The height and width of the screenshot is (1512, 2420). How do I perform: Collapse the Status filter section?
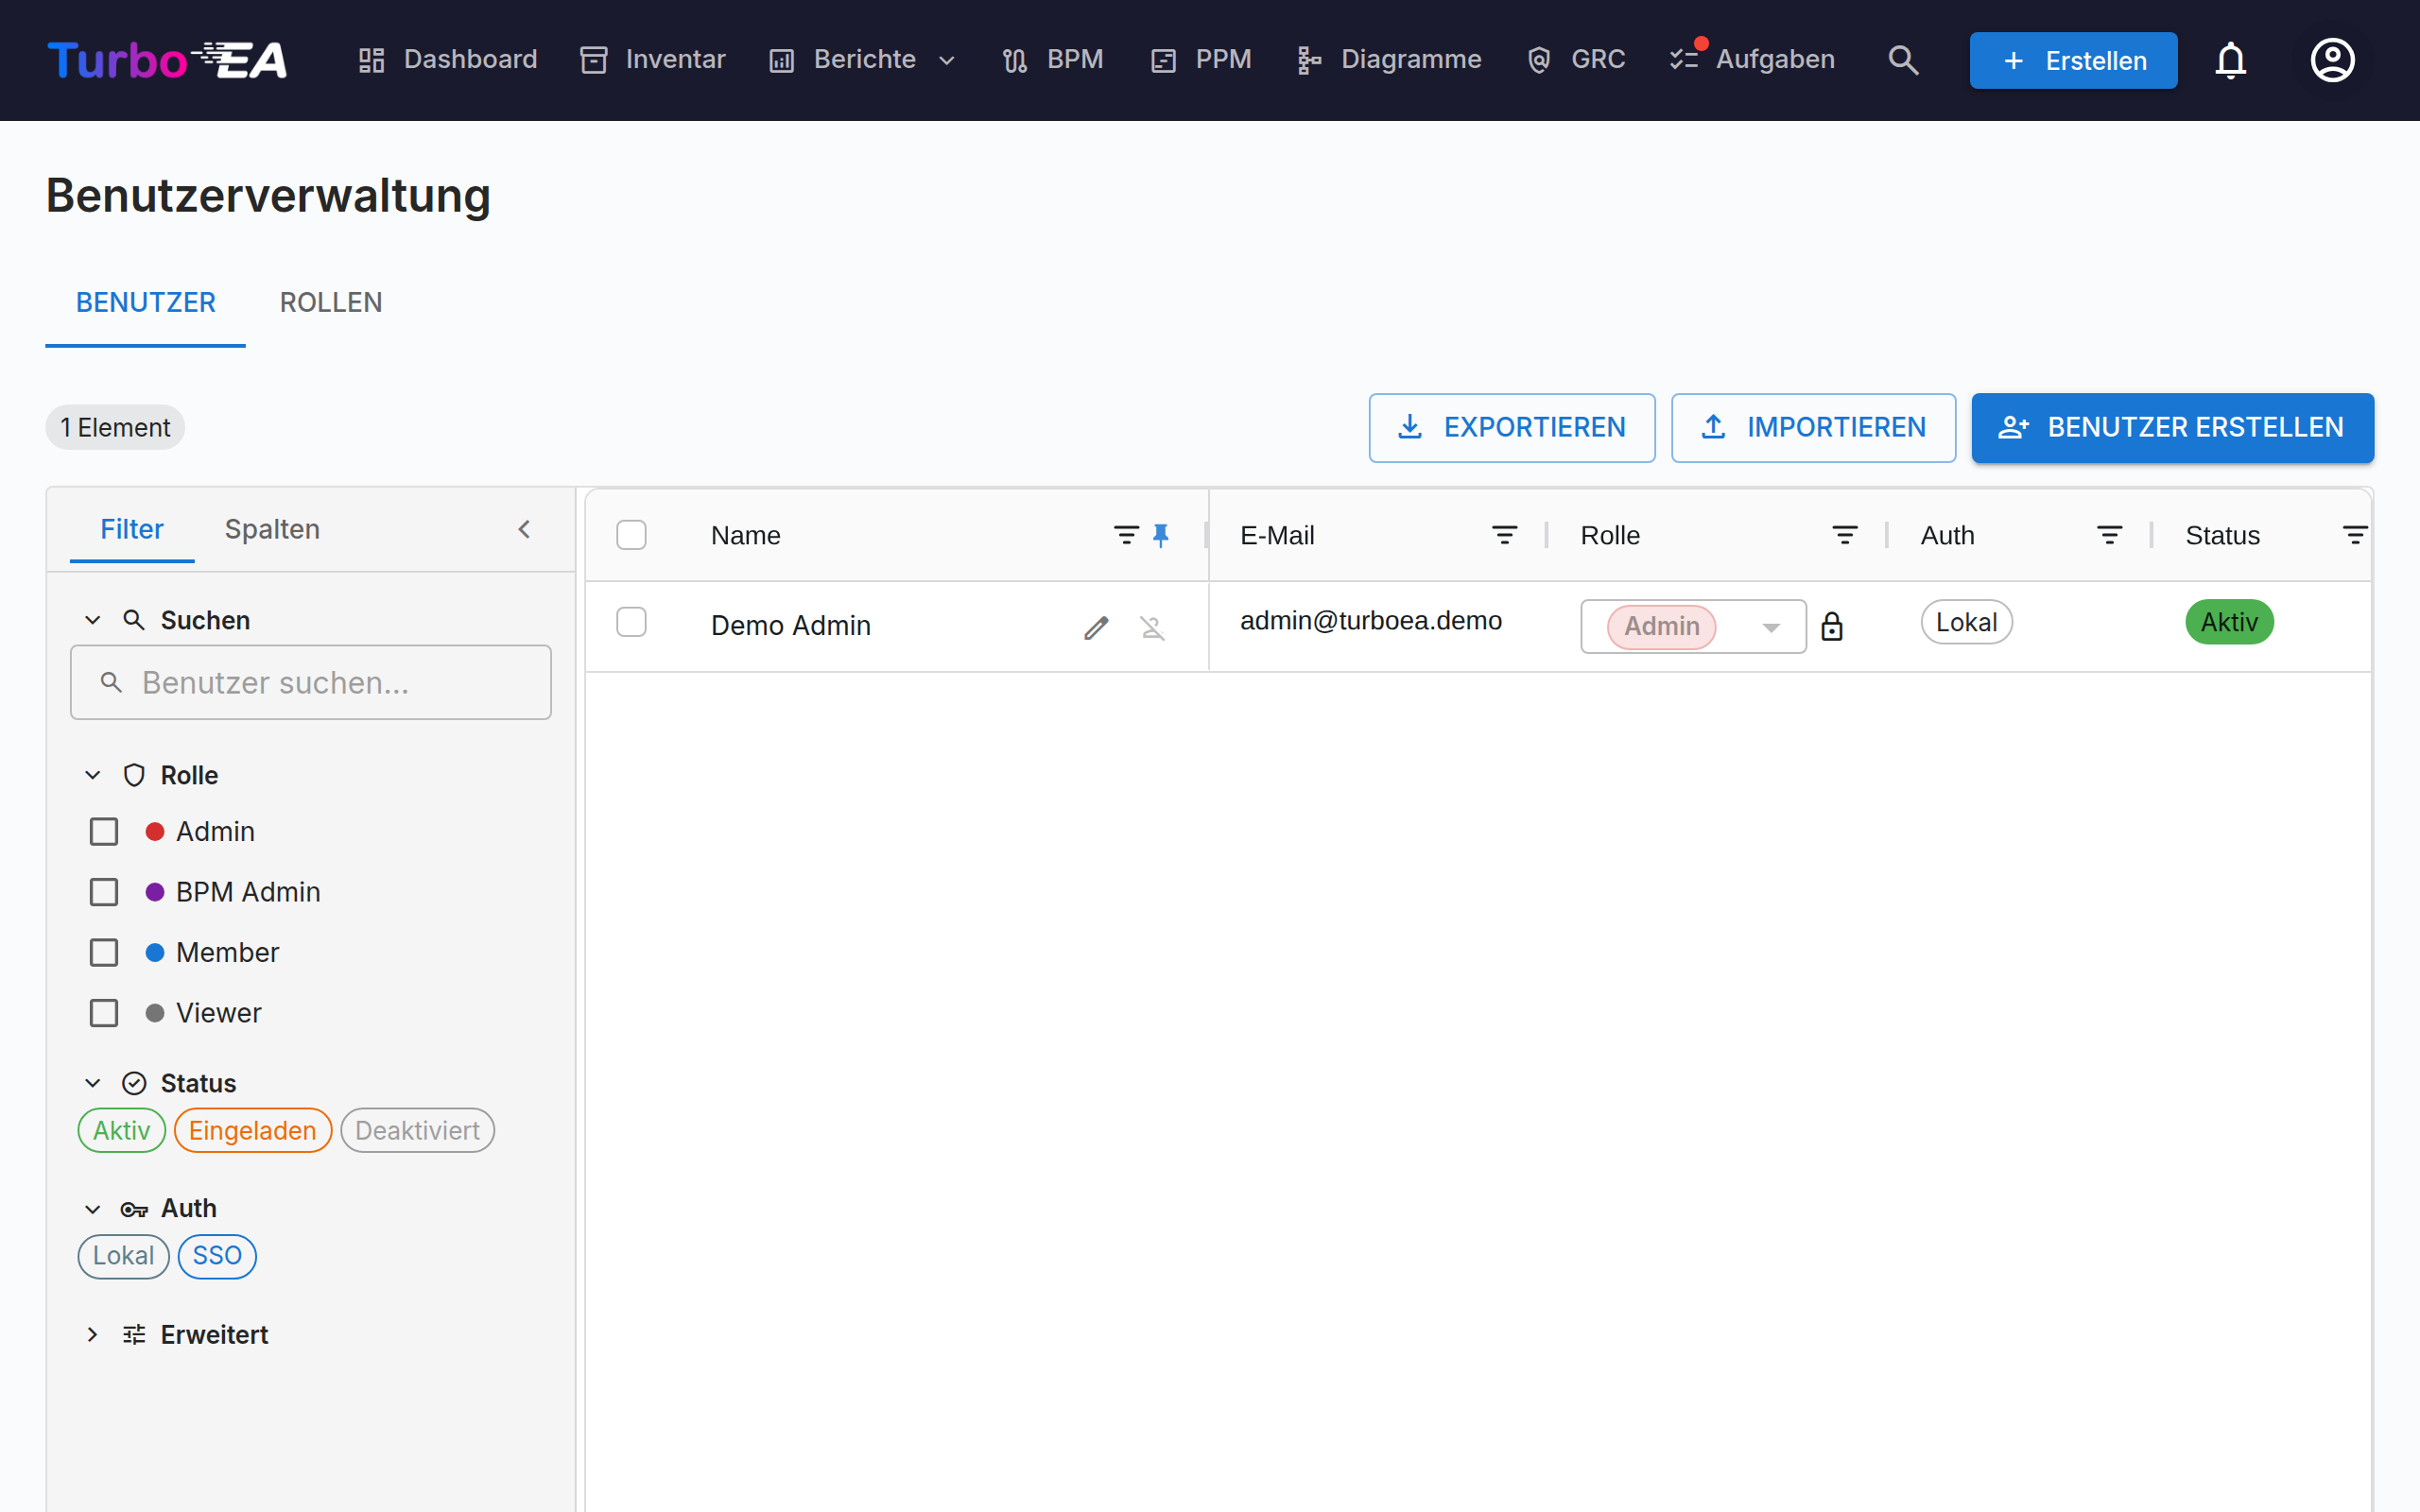pyautogui.click(x=93, y=1083)
